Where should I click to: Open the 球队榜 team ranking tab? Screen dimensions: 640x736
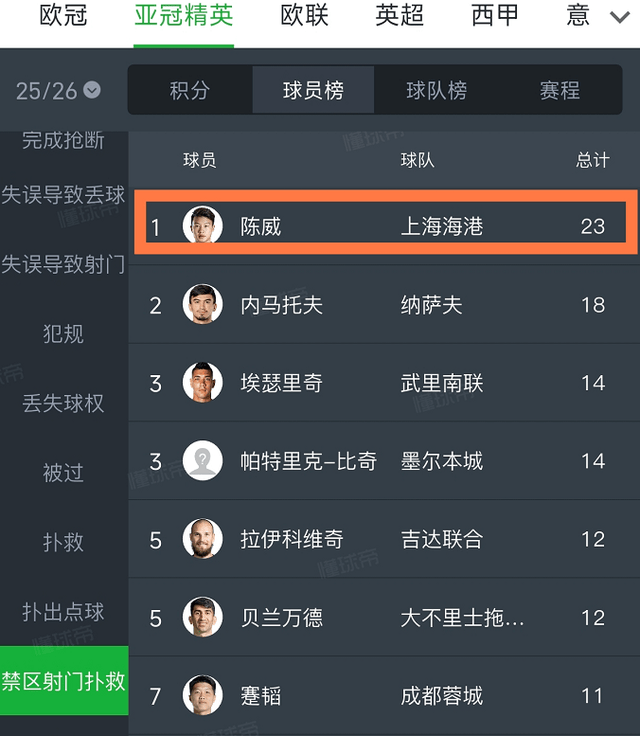pyautogui.click(x=436, y=91)
